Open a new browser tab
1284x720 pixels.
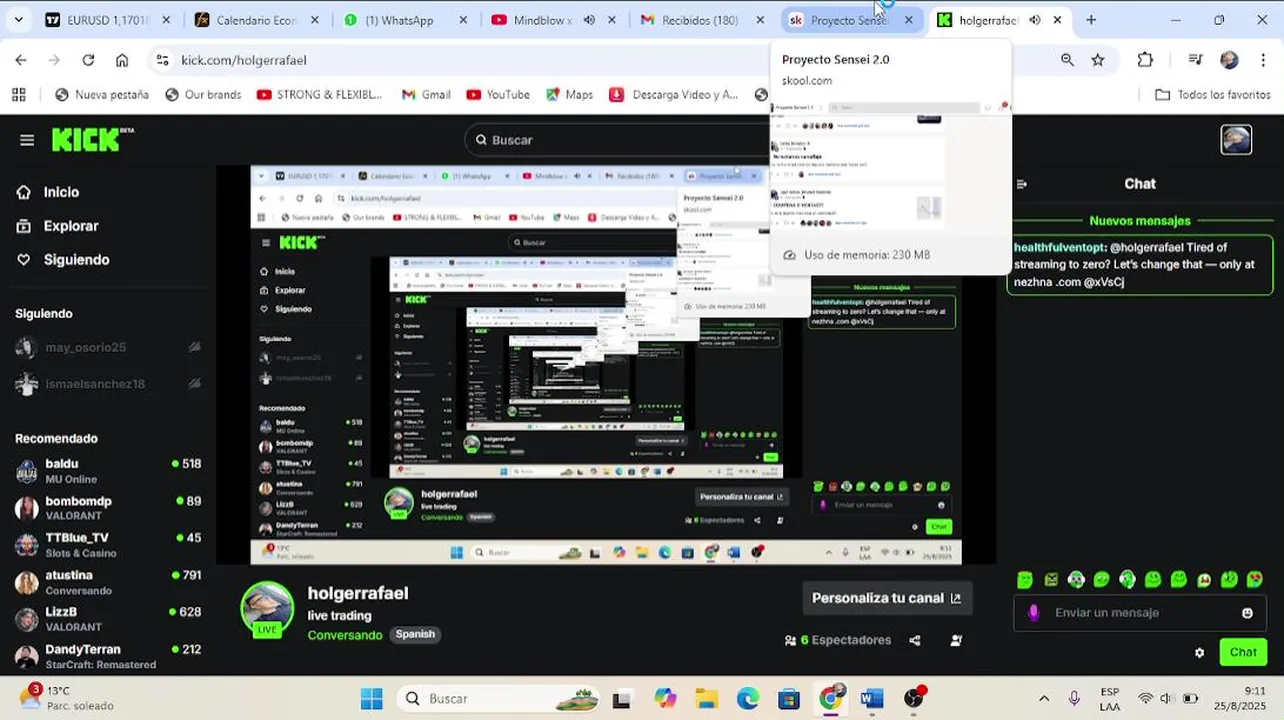click(x=1091, y=20)
